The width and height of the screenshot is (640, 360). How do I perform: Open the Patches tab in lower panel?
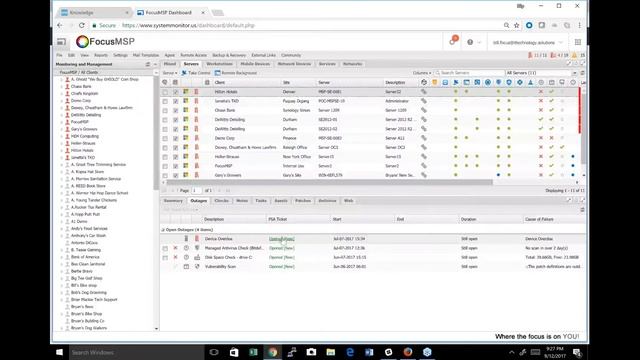click(303, 201)
